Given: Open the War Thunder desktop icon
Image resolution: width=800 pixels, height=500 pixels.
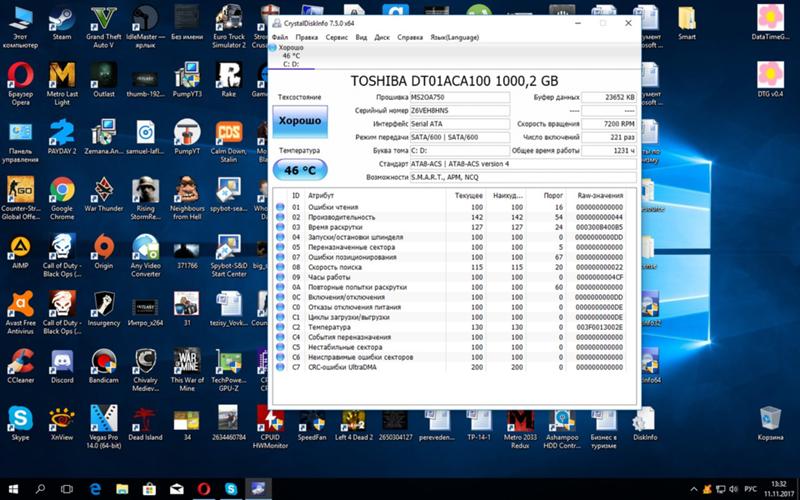Looking at the screenshot, I should (x=104, y=194).
